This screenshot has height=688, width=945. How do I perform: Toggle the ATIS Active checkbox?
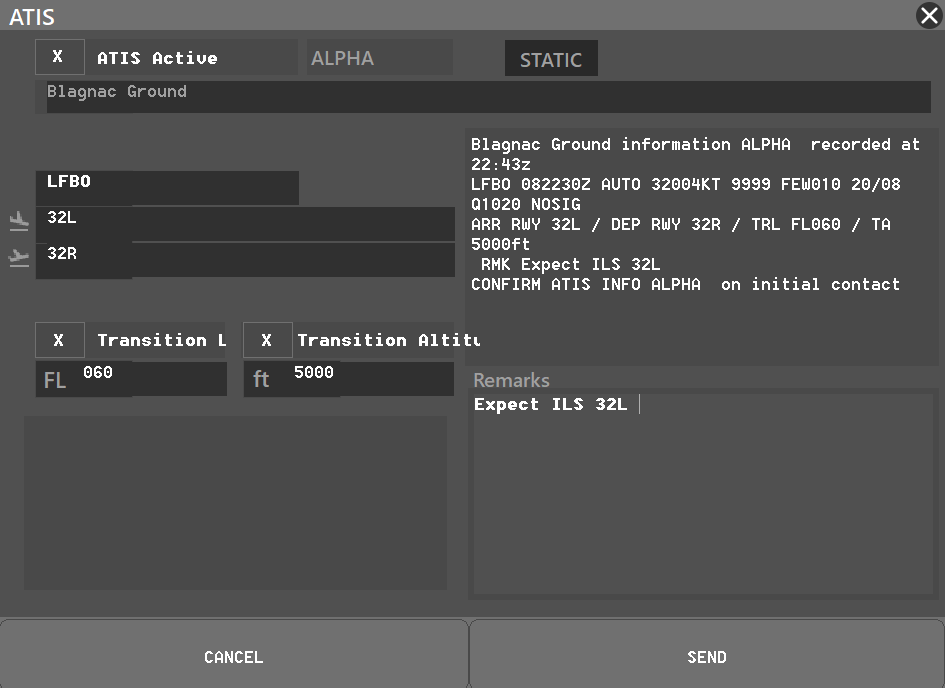point(59,57)
